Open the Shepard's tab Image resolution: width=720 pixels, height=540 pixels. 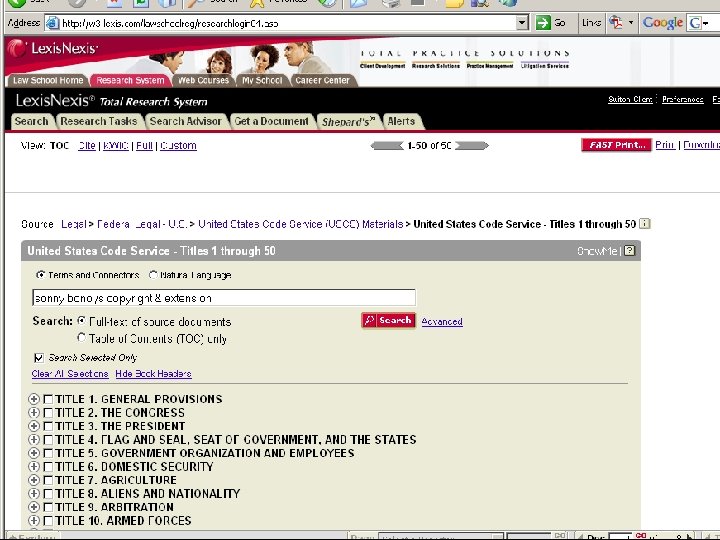point(348,122)
